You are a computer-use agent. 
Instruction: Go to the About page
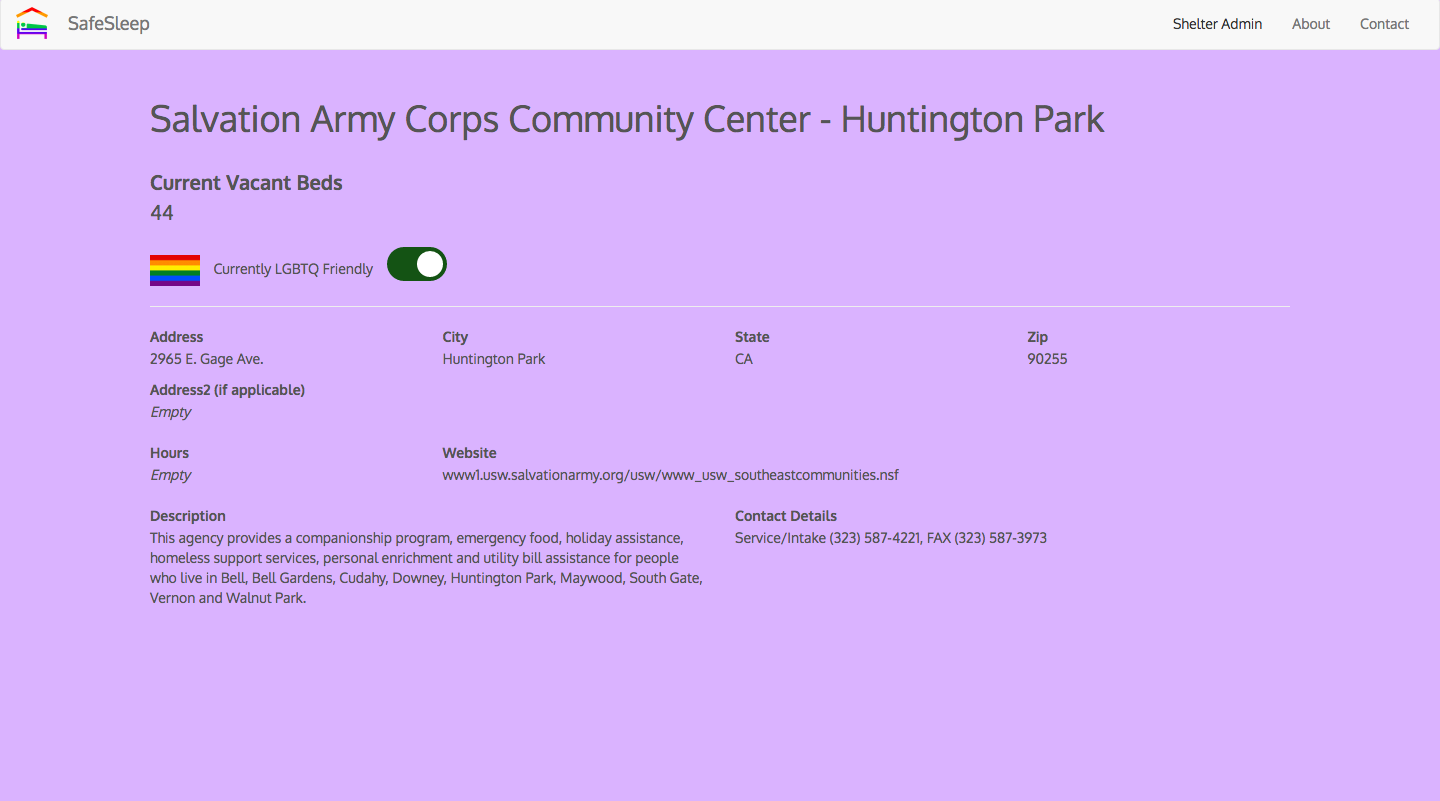pos(1311,24)
